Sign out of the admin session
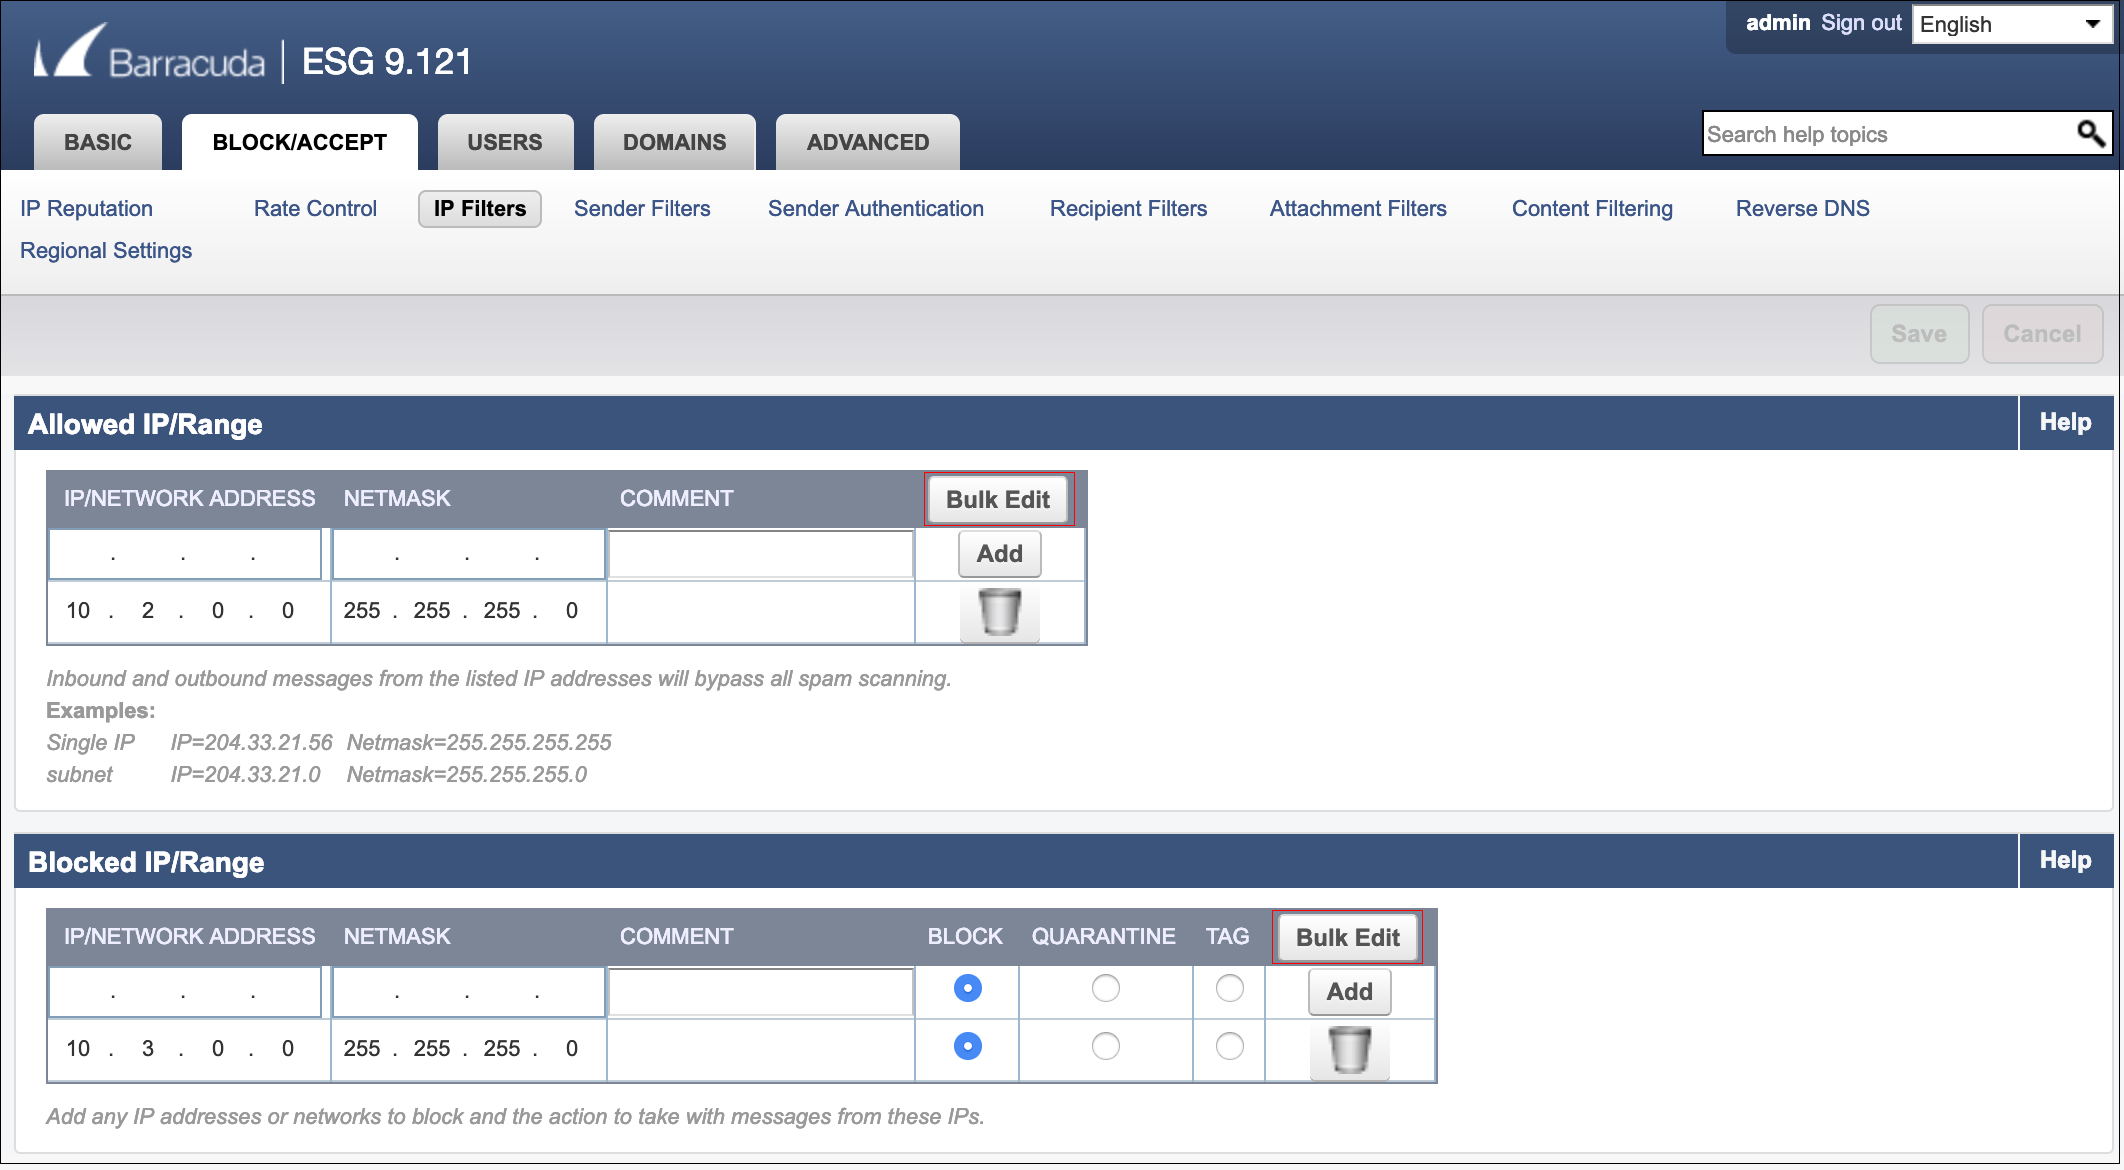Viewport: 2124px width, 1170px height. pyautogui.click(x=1860, y=22)
